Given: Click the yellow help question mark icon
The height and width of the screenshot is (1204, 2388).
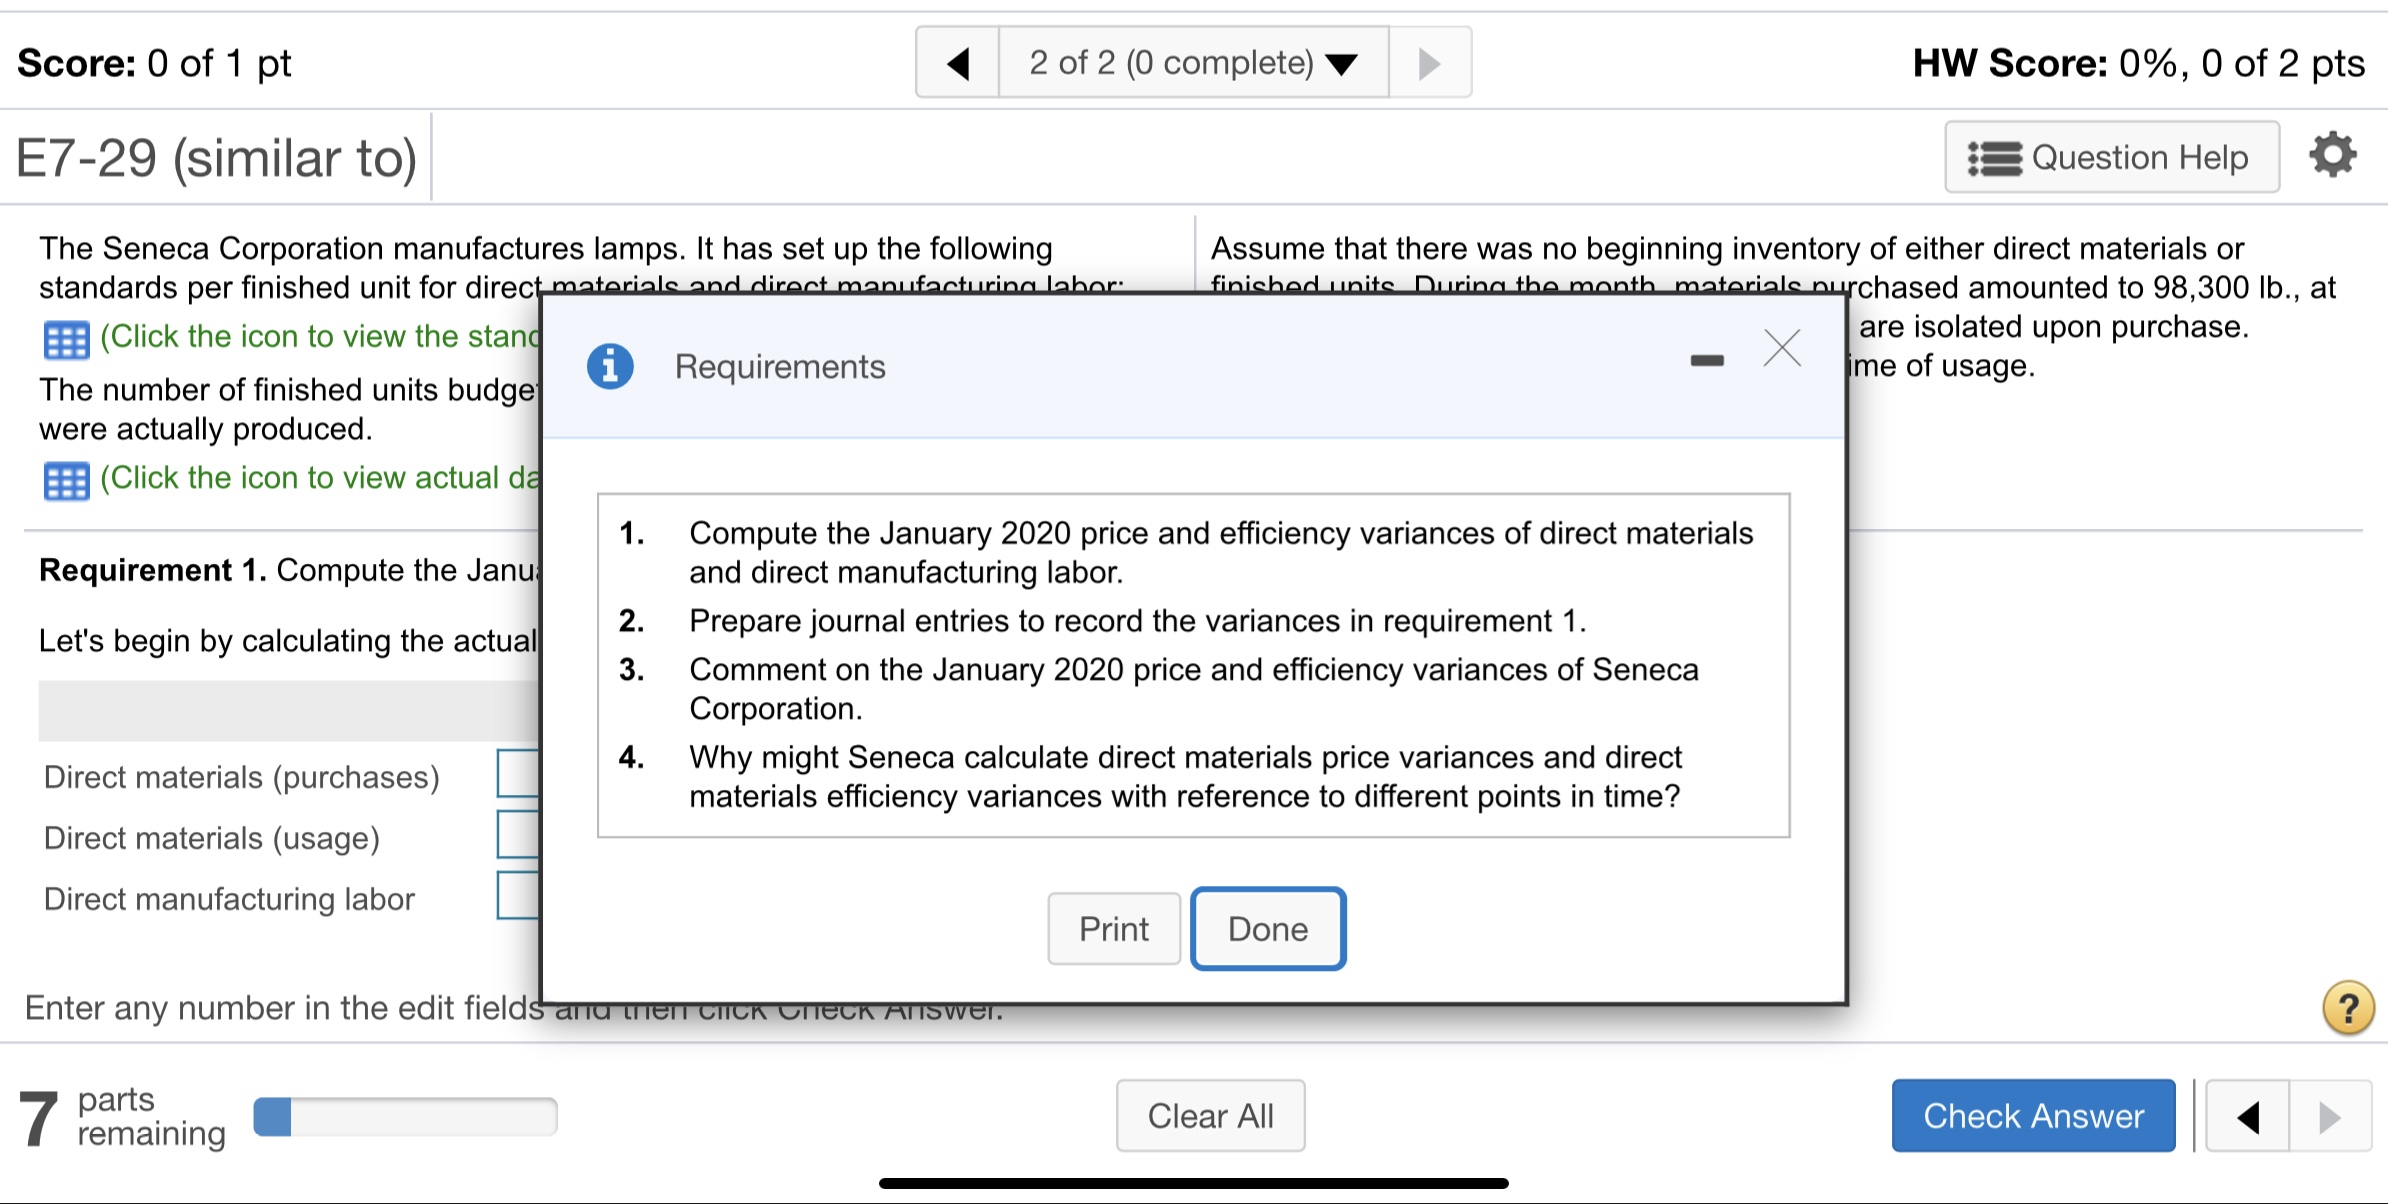Looking at the screenshot, I should (2348, 1008).
